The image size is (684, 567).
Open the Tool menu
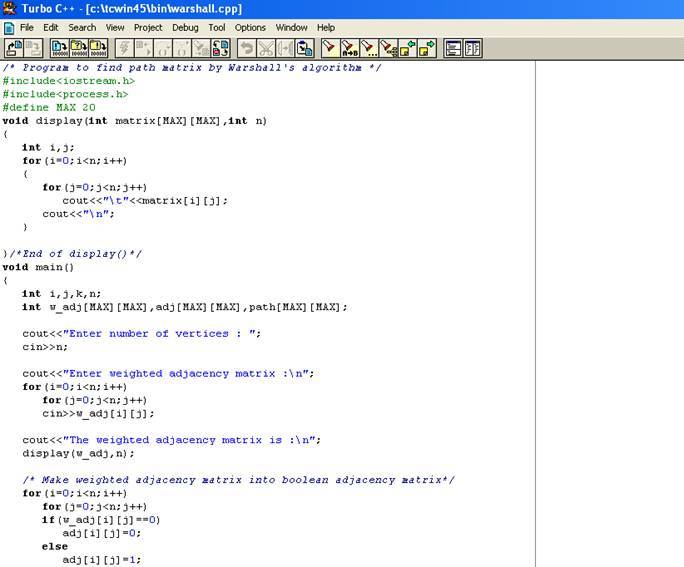(217, 27)
